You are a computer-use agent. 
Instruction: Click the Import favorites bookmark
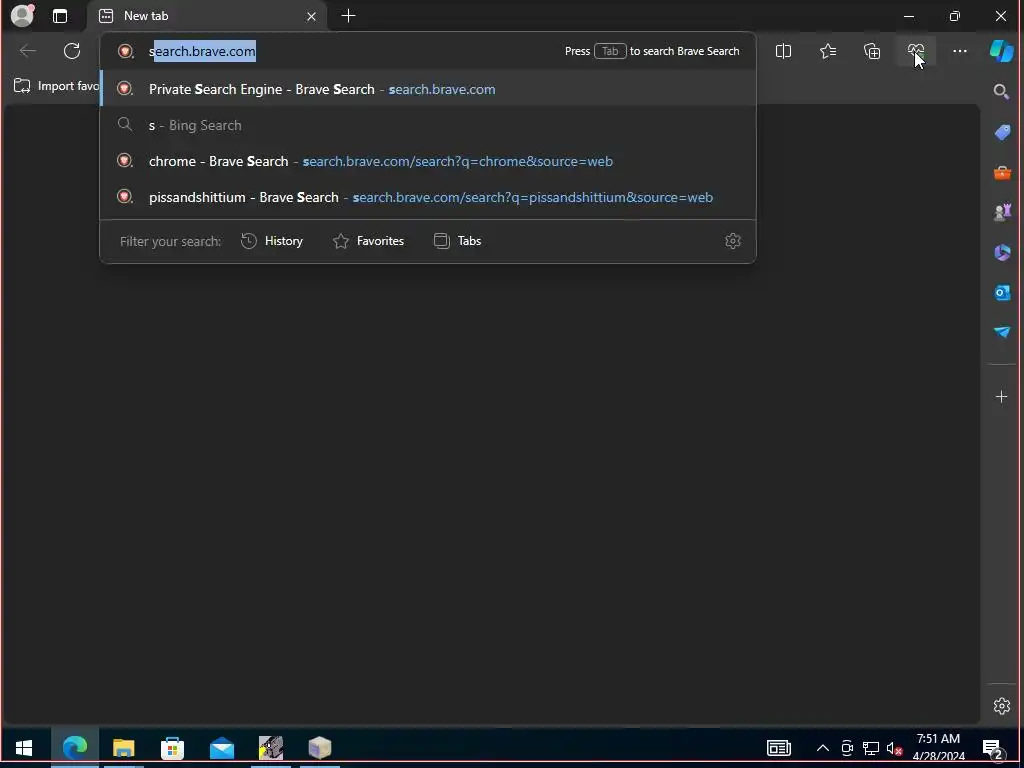coord(57,86)
